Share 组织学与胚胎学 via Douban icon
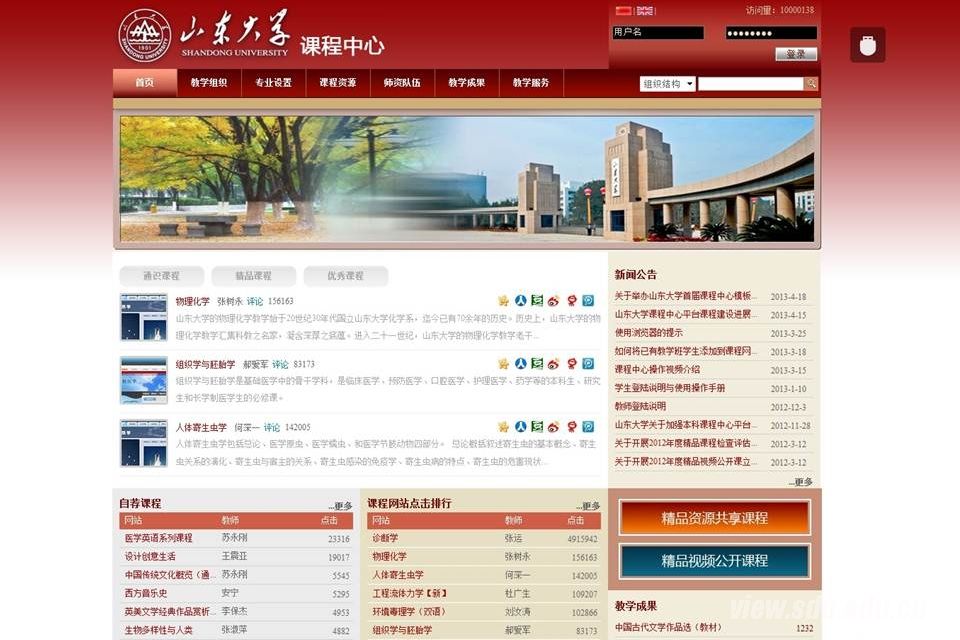The height and width of the screenshot is (640, 960). coord(537,364)
